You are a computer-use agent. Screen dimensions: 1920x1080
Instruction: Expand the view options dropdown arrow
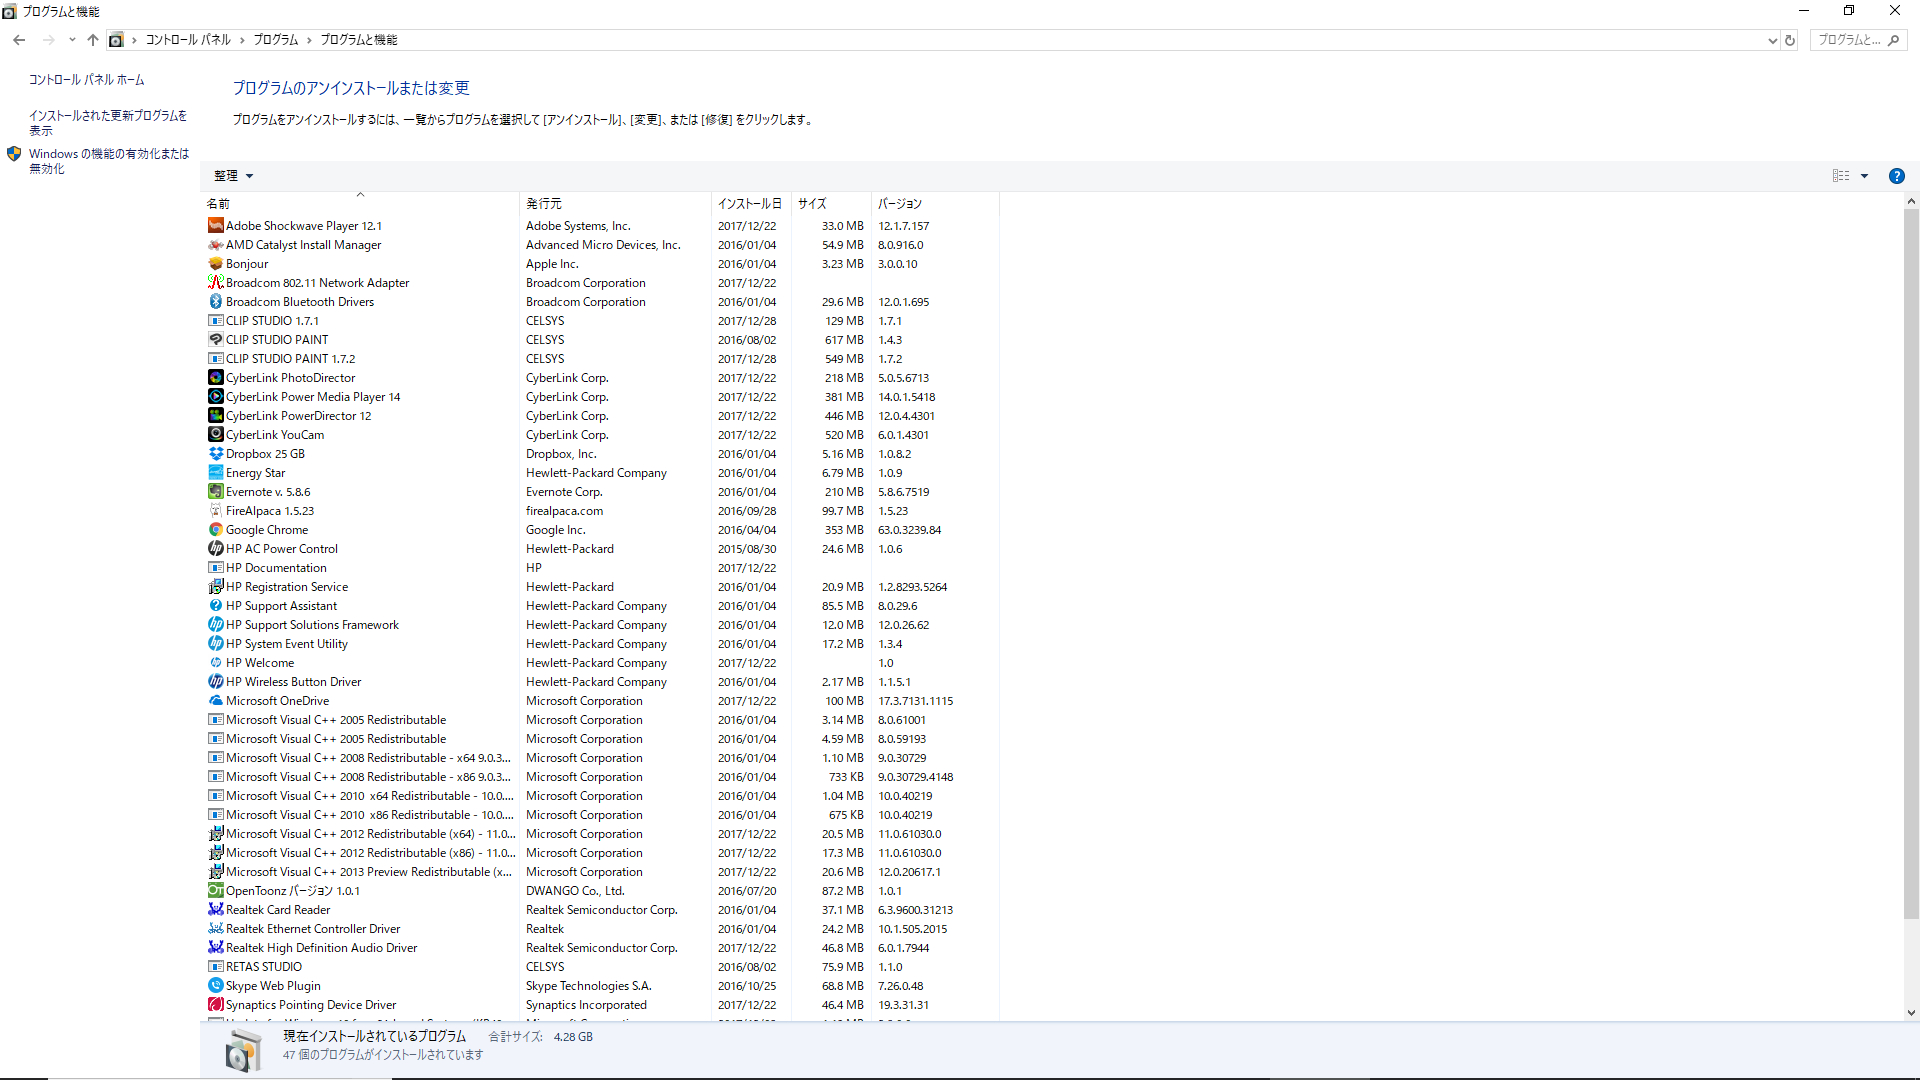click(1864, 176)
